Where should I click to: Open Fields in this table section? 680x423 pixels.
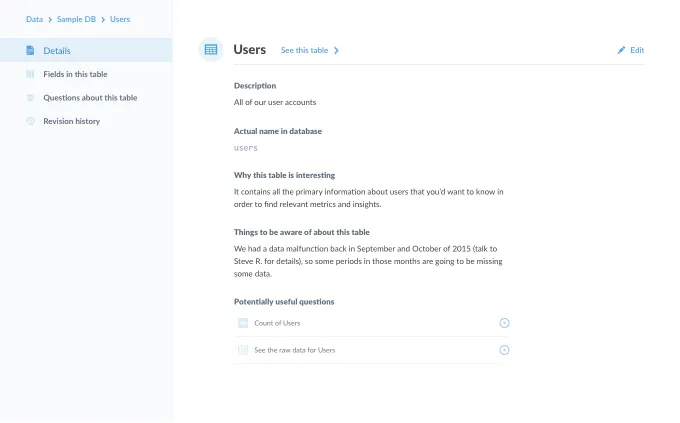pos(75,74)
